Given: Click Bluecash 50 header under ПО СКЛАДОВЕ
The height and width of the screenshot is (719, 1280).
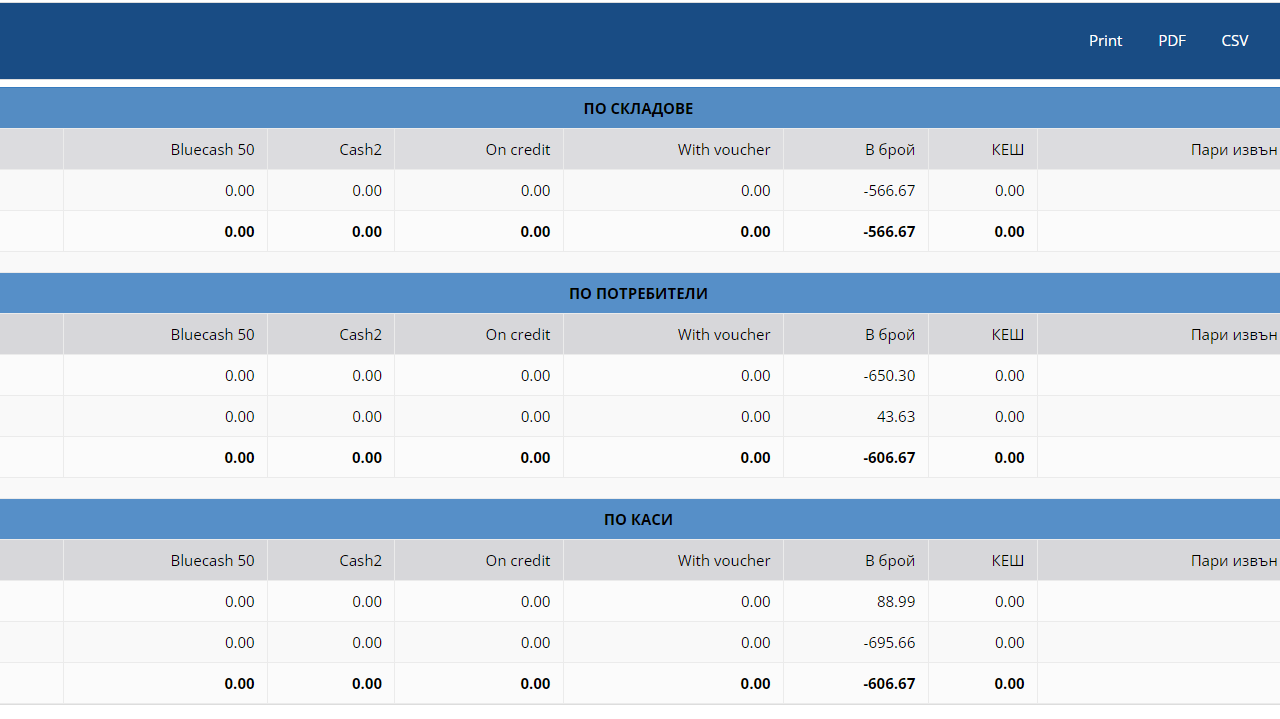Looking at the screenshot, I should click(212, 150).
